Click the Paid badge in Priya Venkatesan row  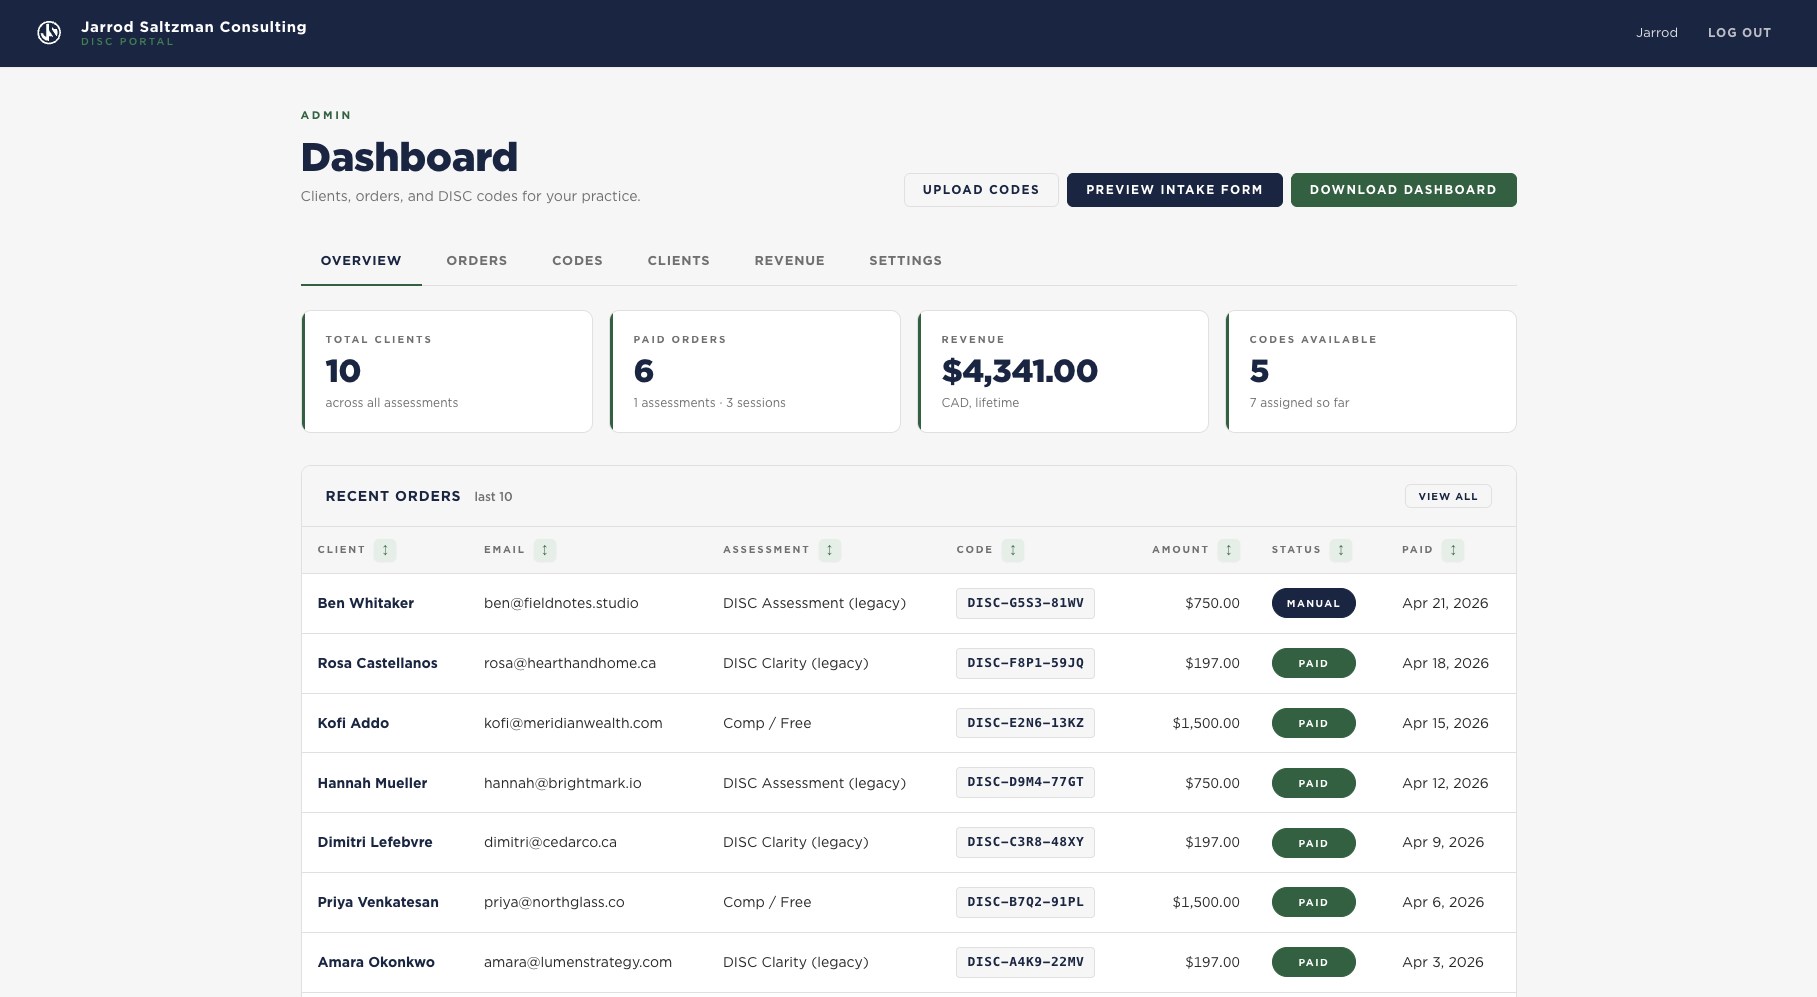point(1313,902)
